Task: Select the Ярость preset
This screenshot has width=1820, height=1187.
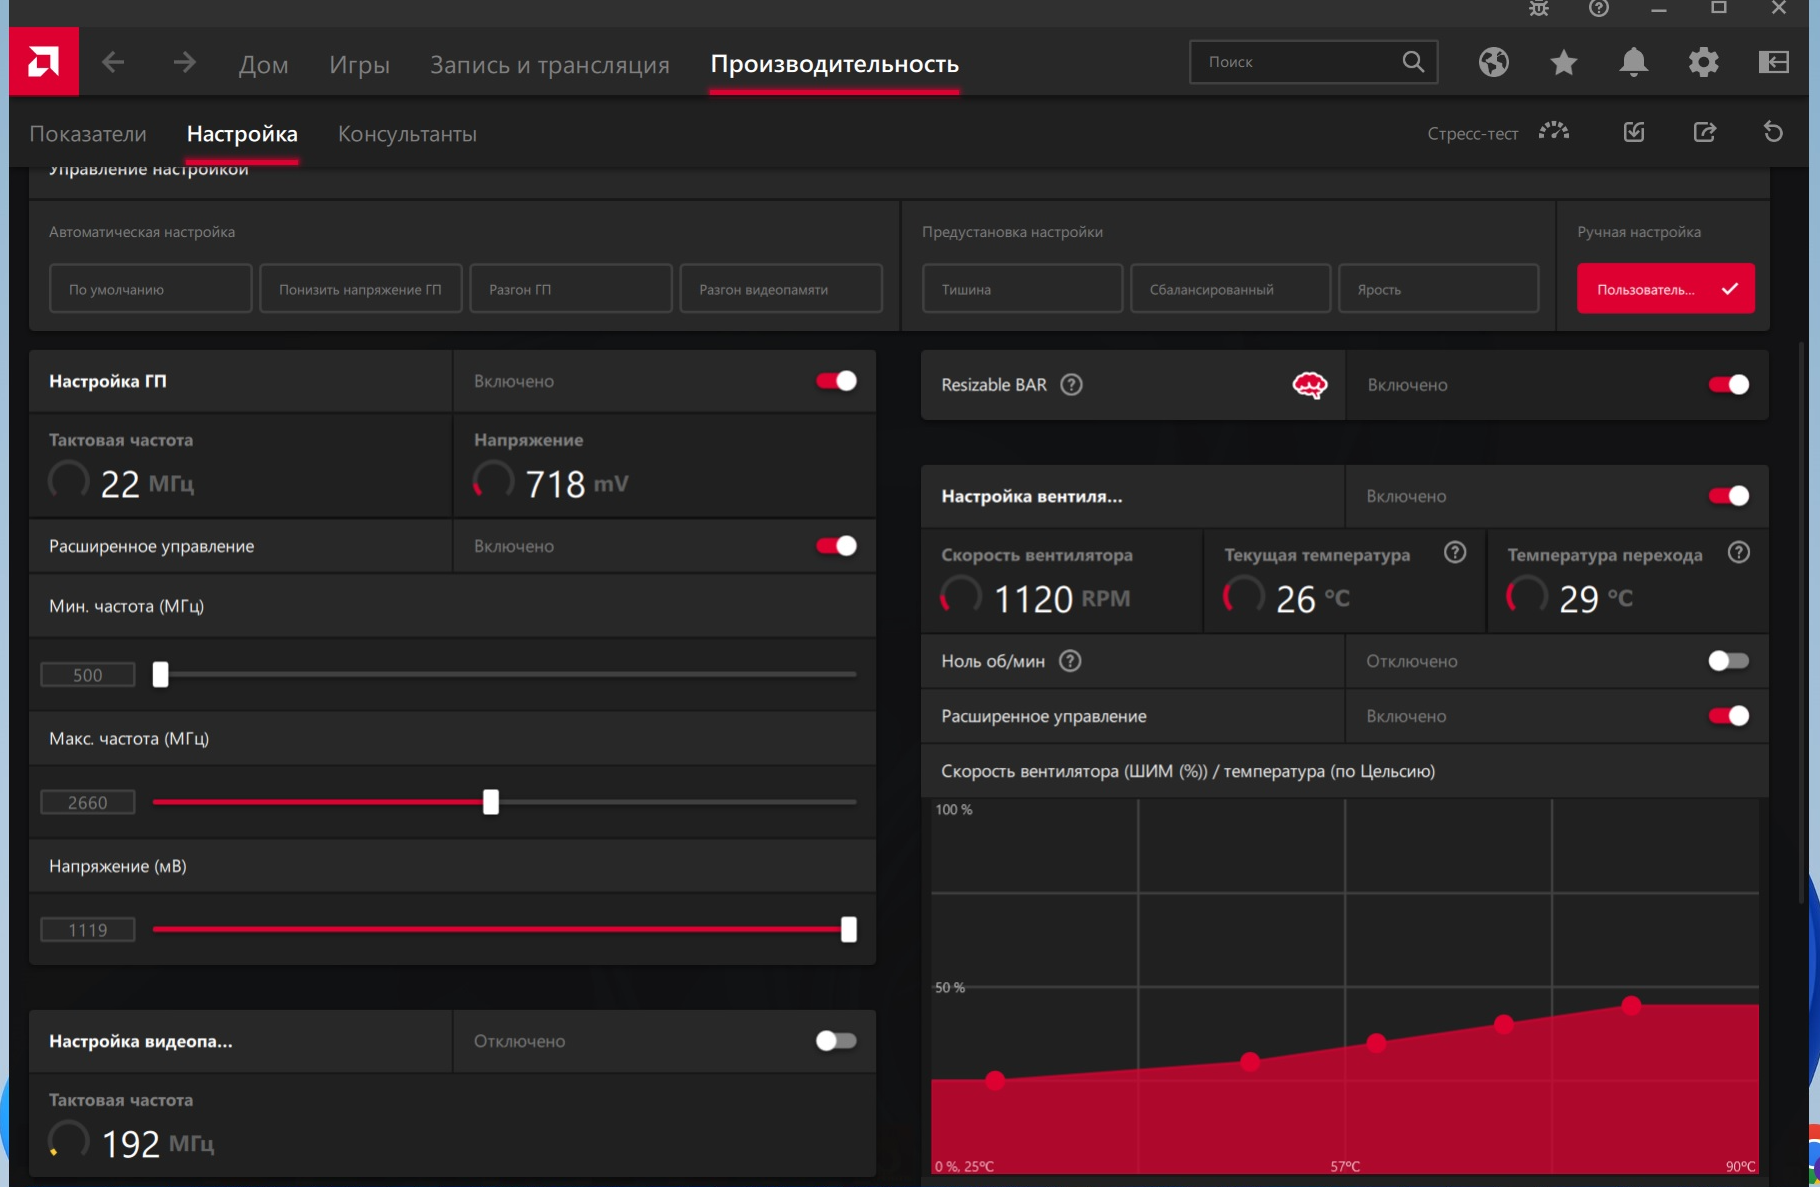Action: pyautogui.click(x=1438, y=289)
